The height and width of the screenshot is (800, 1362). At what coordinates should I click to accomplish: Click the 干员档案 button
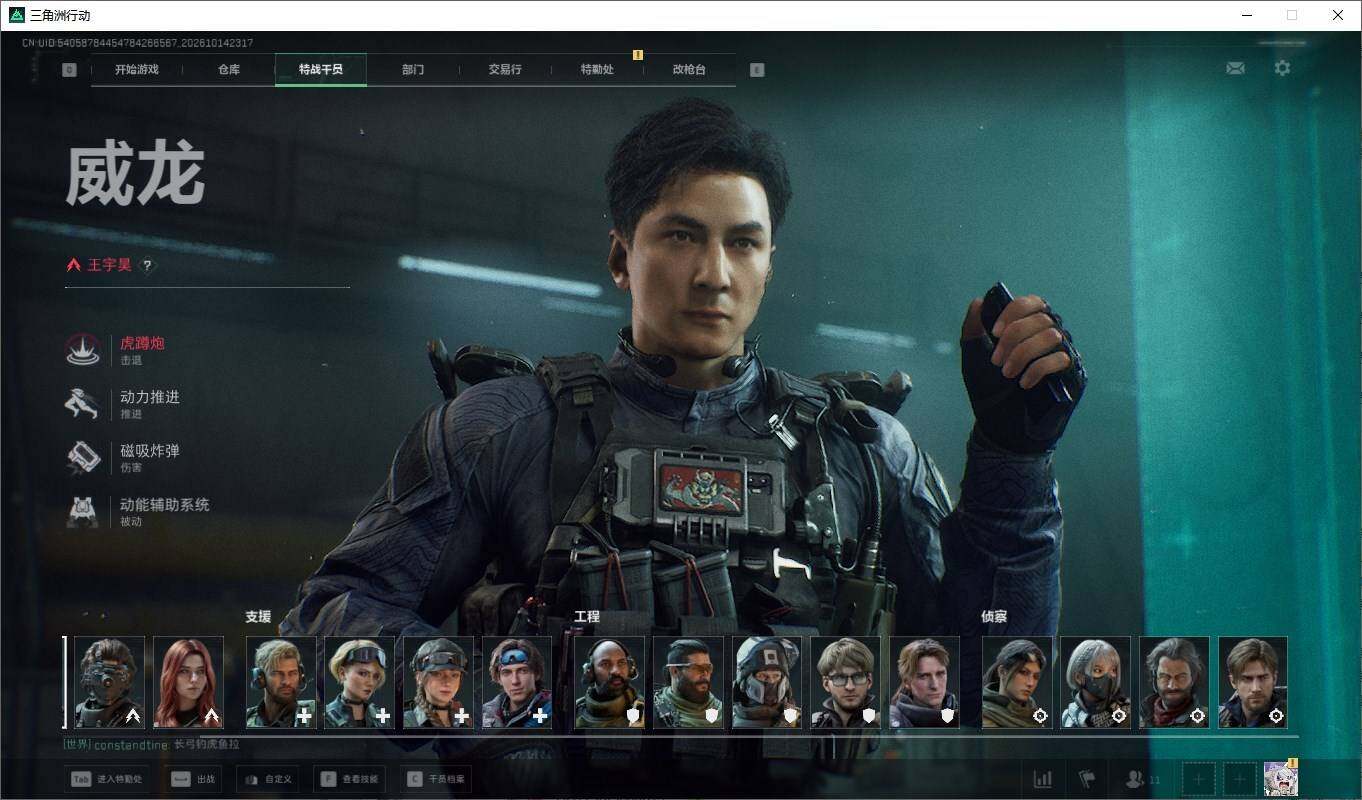click(437, 779)
